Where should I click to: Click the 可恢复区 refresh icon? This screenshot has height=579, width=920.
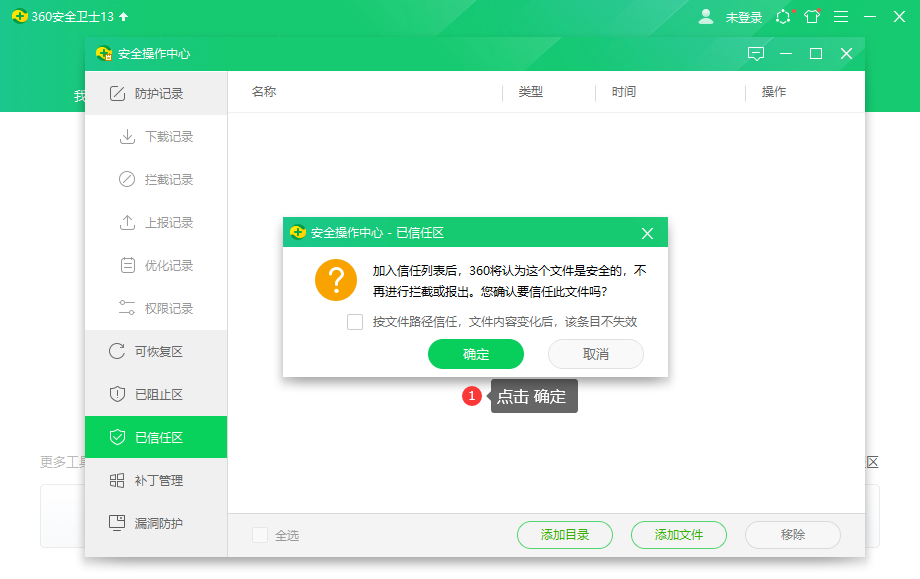(x=117, y=351)
